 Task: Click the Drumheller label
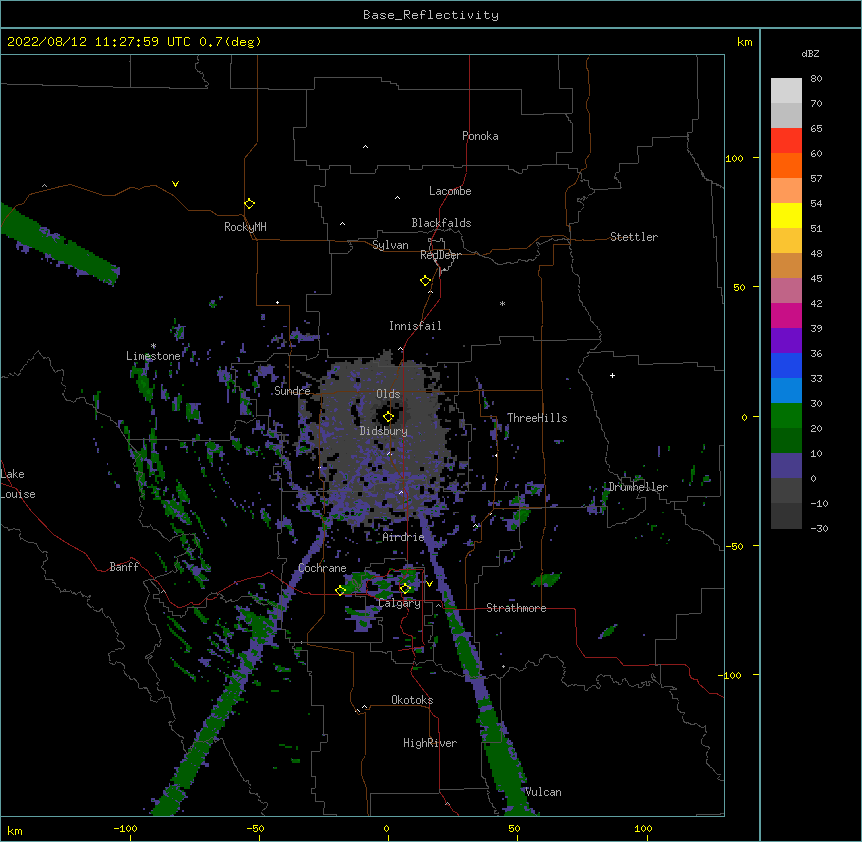point(638,487)
